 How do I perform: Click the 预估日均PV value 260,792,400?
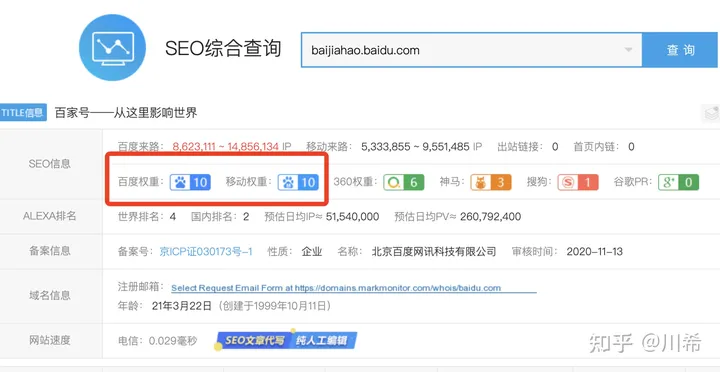(x=490, y=217)
